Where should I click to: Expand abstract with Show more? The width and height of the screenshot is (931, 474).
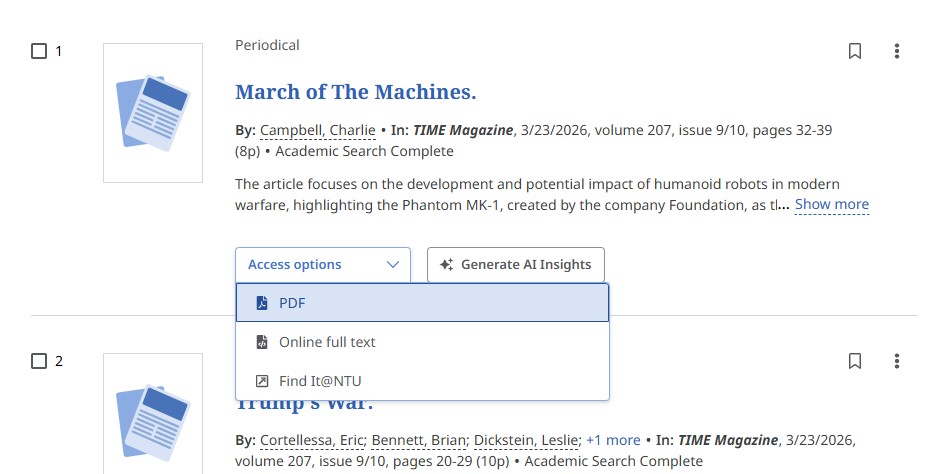tap(832, 204)
